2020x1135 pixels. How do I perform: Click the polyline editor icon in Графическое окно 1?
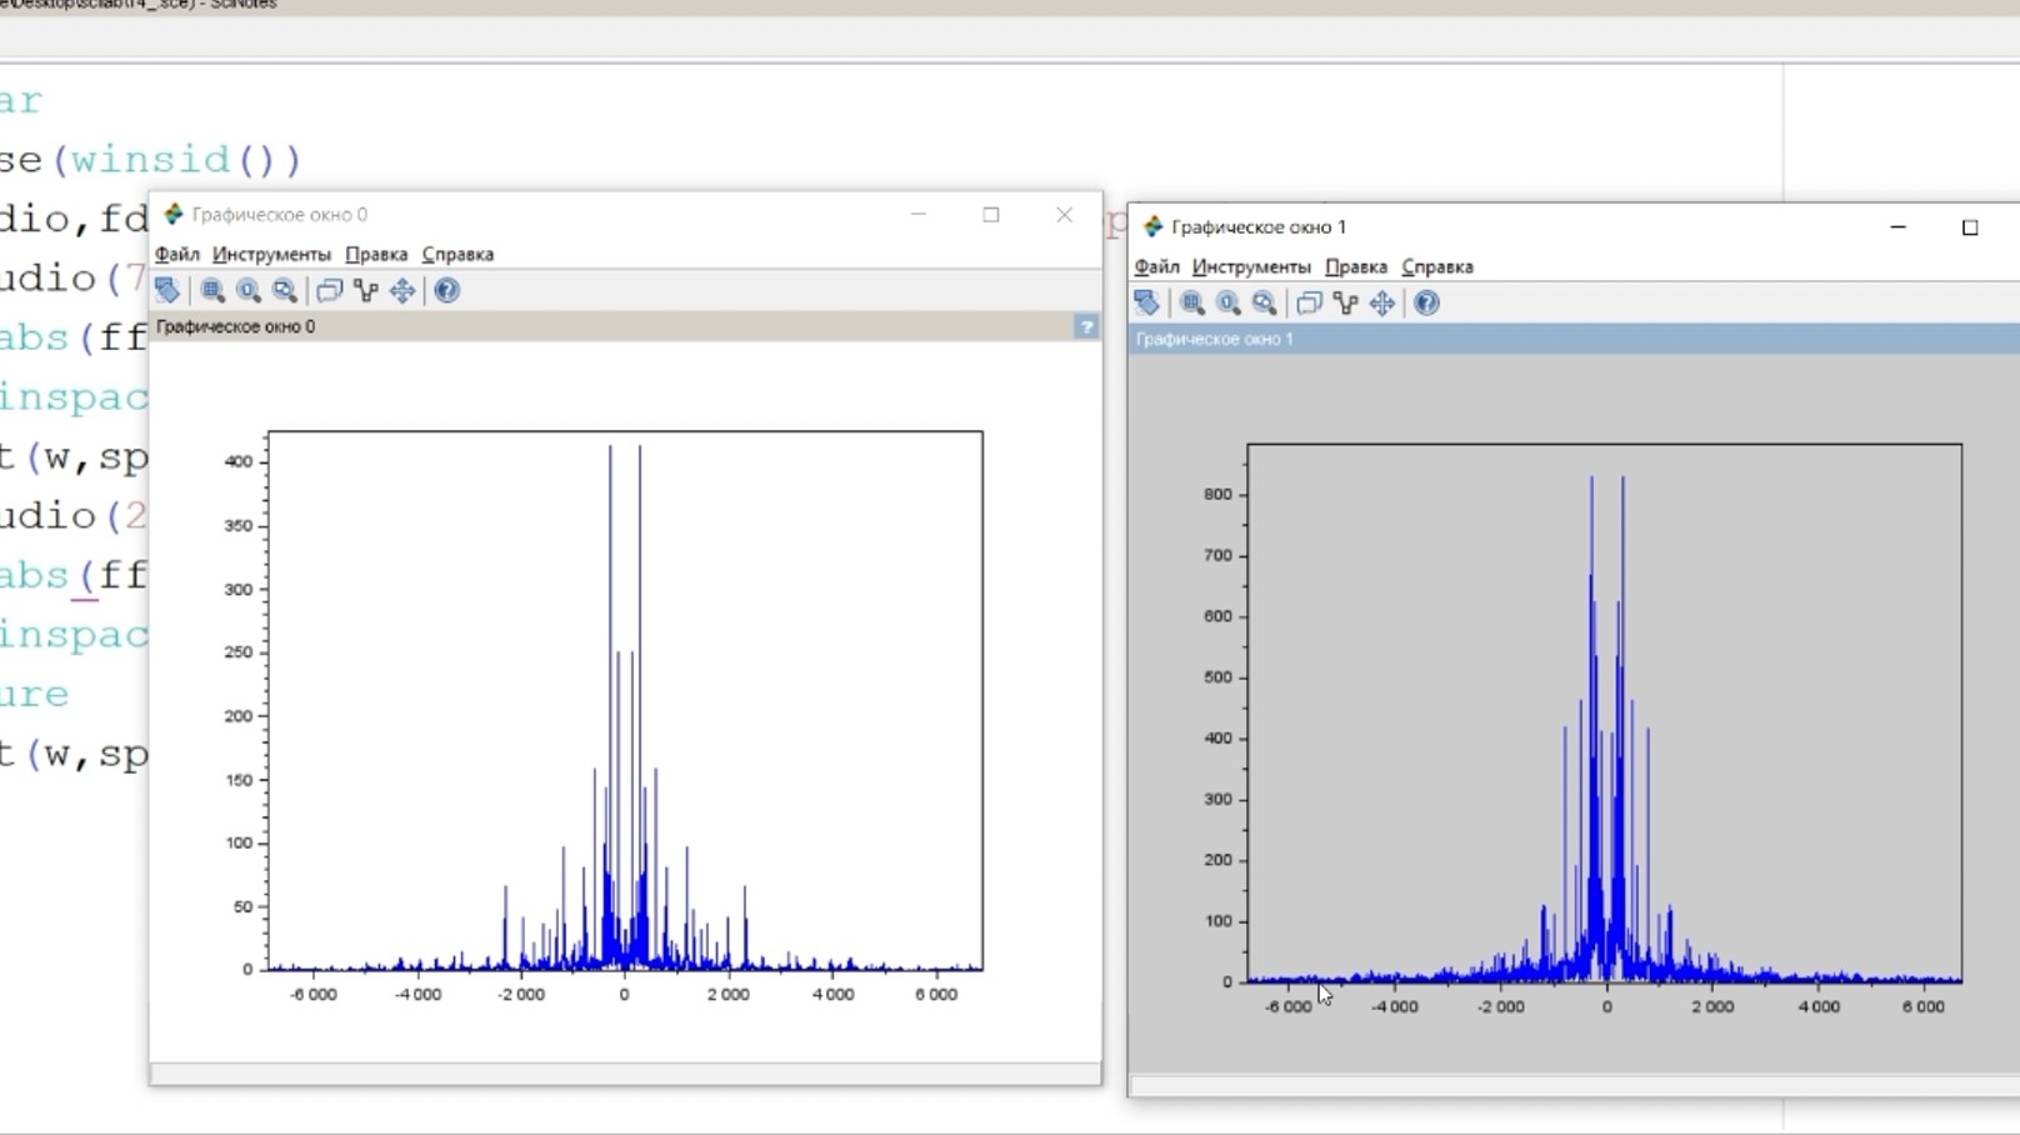(x=1345, y=303)
